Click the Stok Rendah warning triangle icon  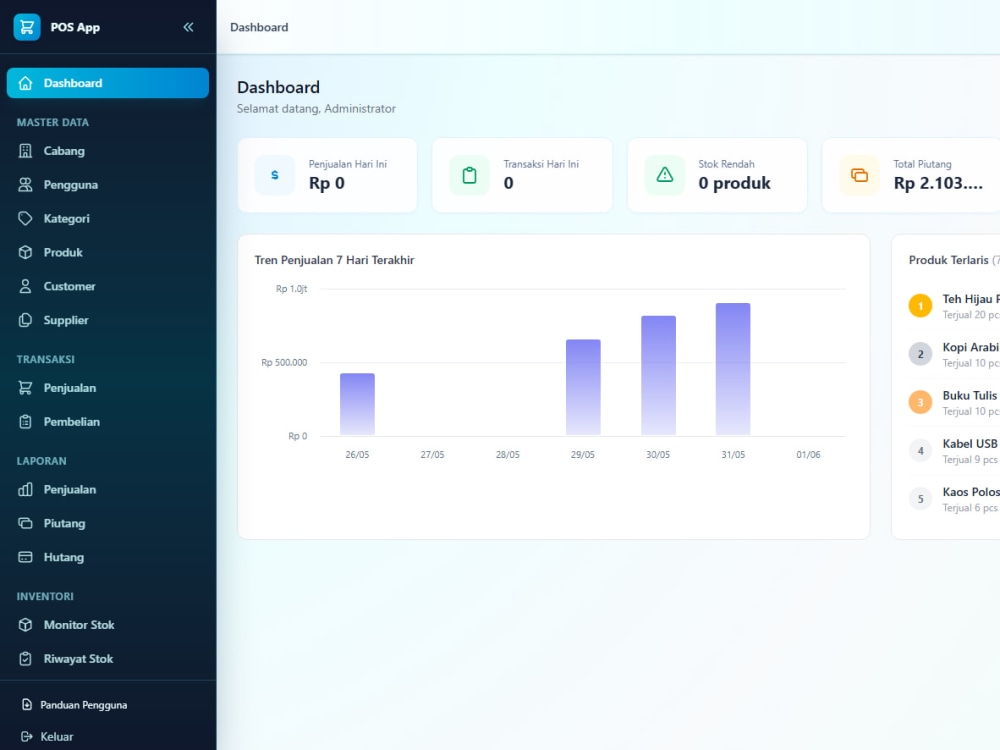click(x=665, y=175)
